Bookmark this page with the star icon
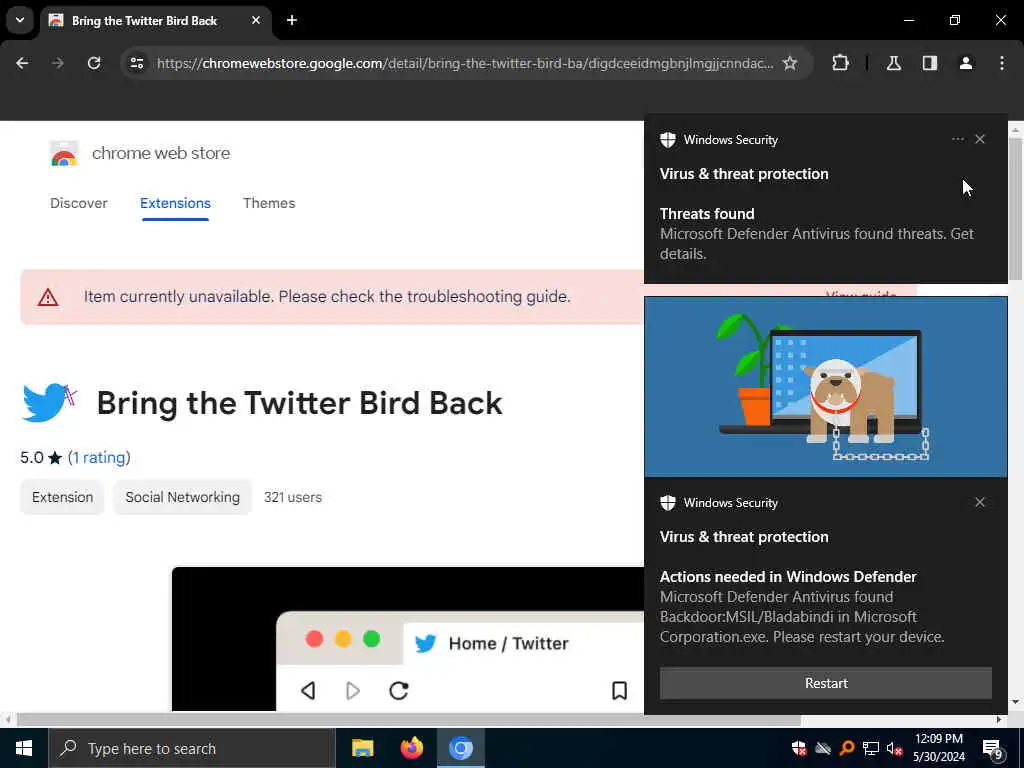Image resolution: width=1024 pixels, height=768 pixels. tap(790, 63)
